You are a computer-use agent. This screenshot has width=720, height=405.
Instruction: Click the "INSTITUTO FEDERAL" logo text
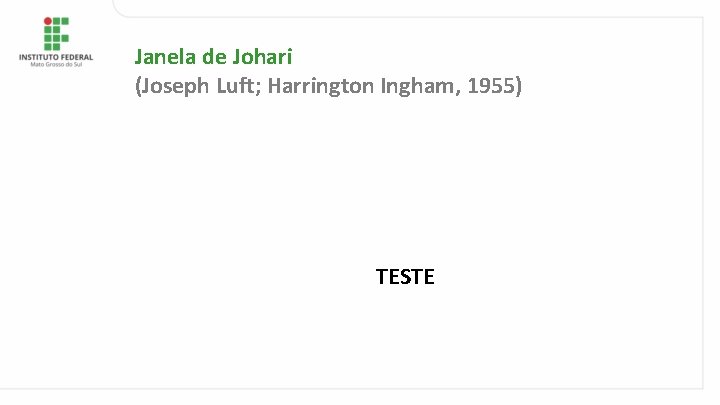coord(56,57)
